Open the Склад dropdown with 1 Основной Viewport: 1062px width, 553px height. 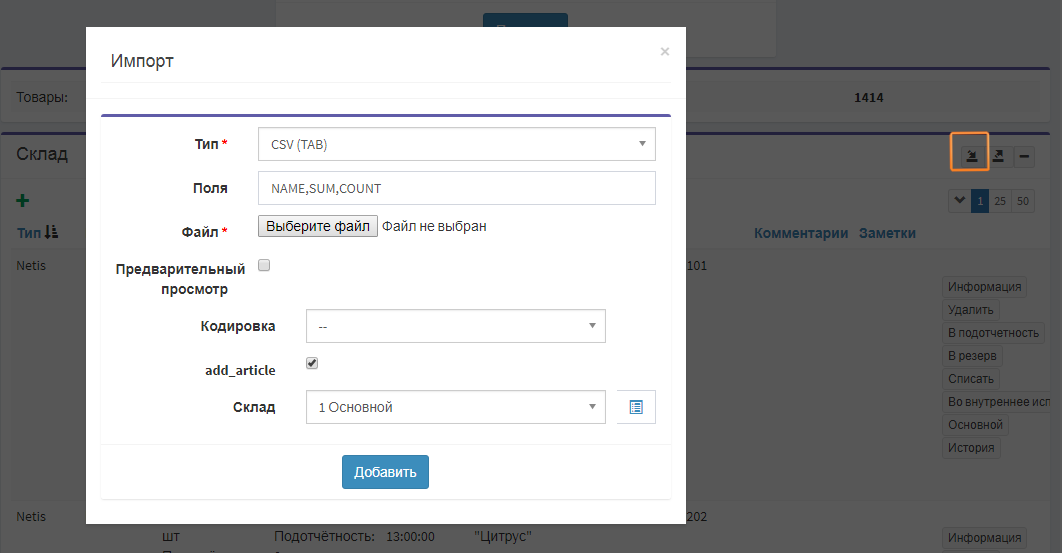coord(455,407)
